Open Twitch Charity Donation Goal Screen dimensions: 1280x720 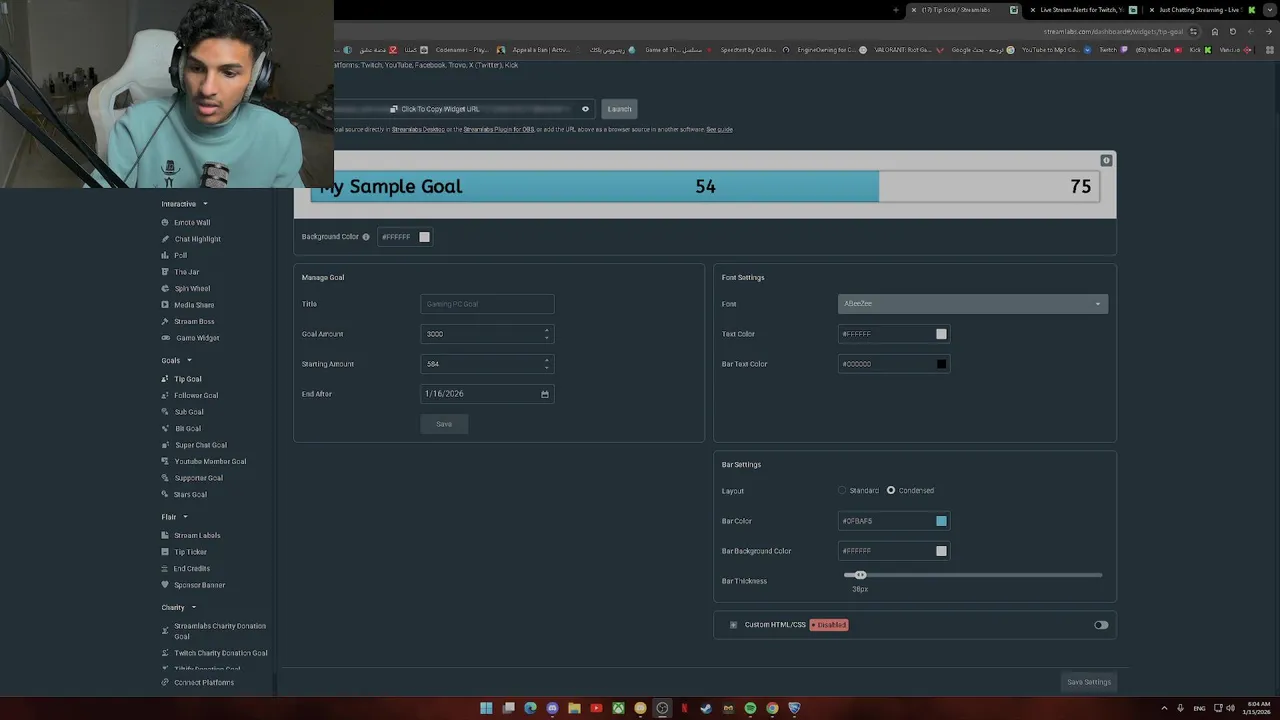pyautogui.click(x=221, y=653)
